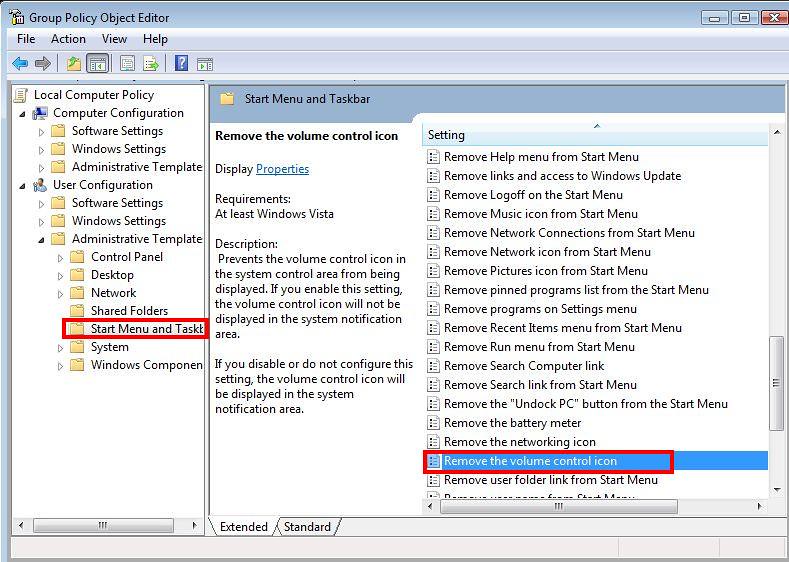Collapse Administrative Templates under User Configuration
Viewport: 789px width, 562px height.
click(41, 240)
